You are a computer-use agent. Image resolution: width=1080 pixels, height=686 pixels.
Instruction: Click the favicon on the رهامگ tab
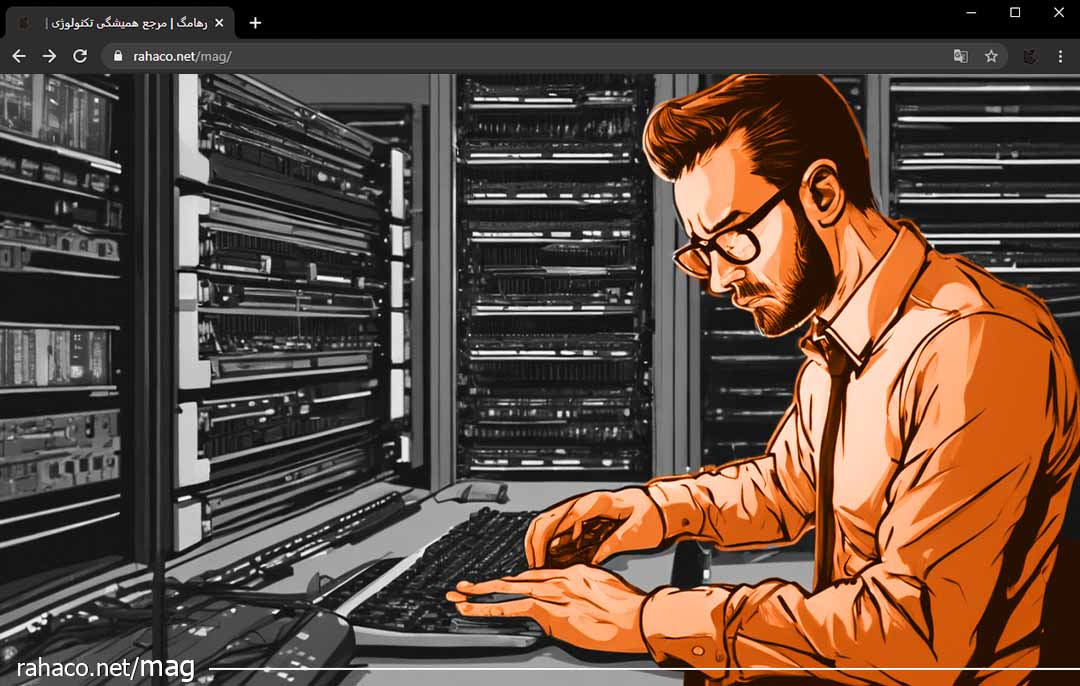25,22
